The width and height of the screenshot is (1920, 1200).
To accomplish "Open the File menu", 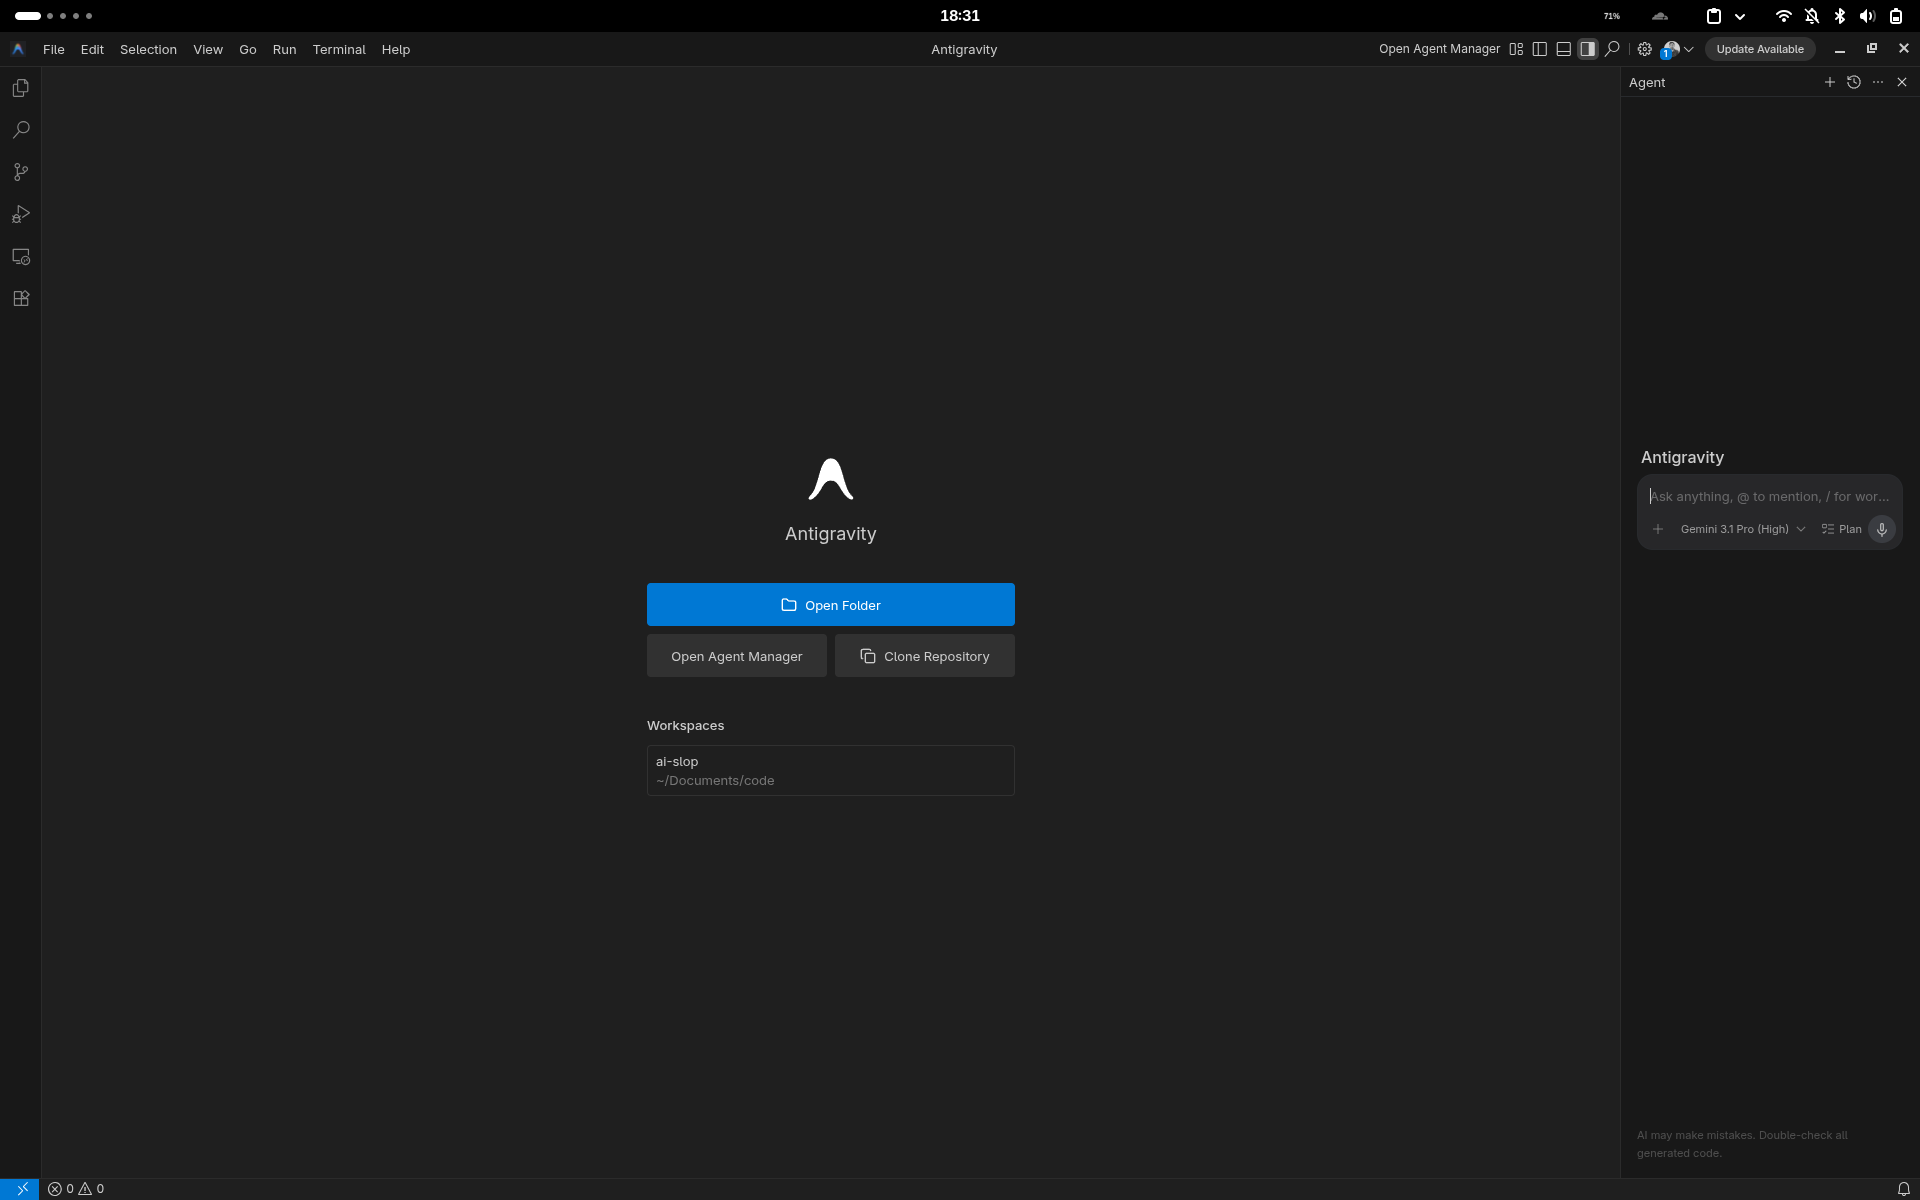I will [54, 49].
